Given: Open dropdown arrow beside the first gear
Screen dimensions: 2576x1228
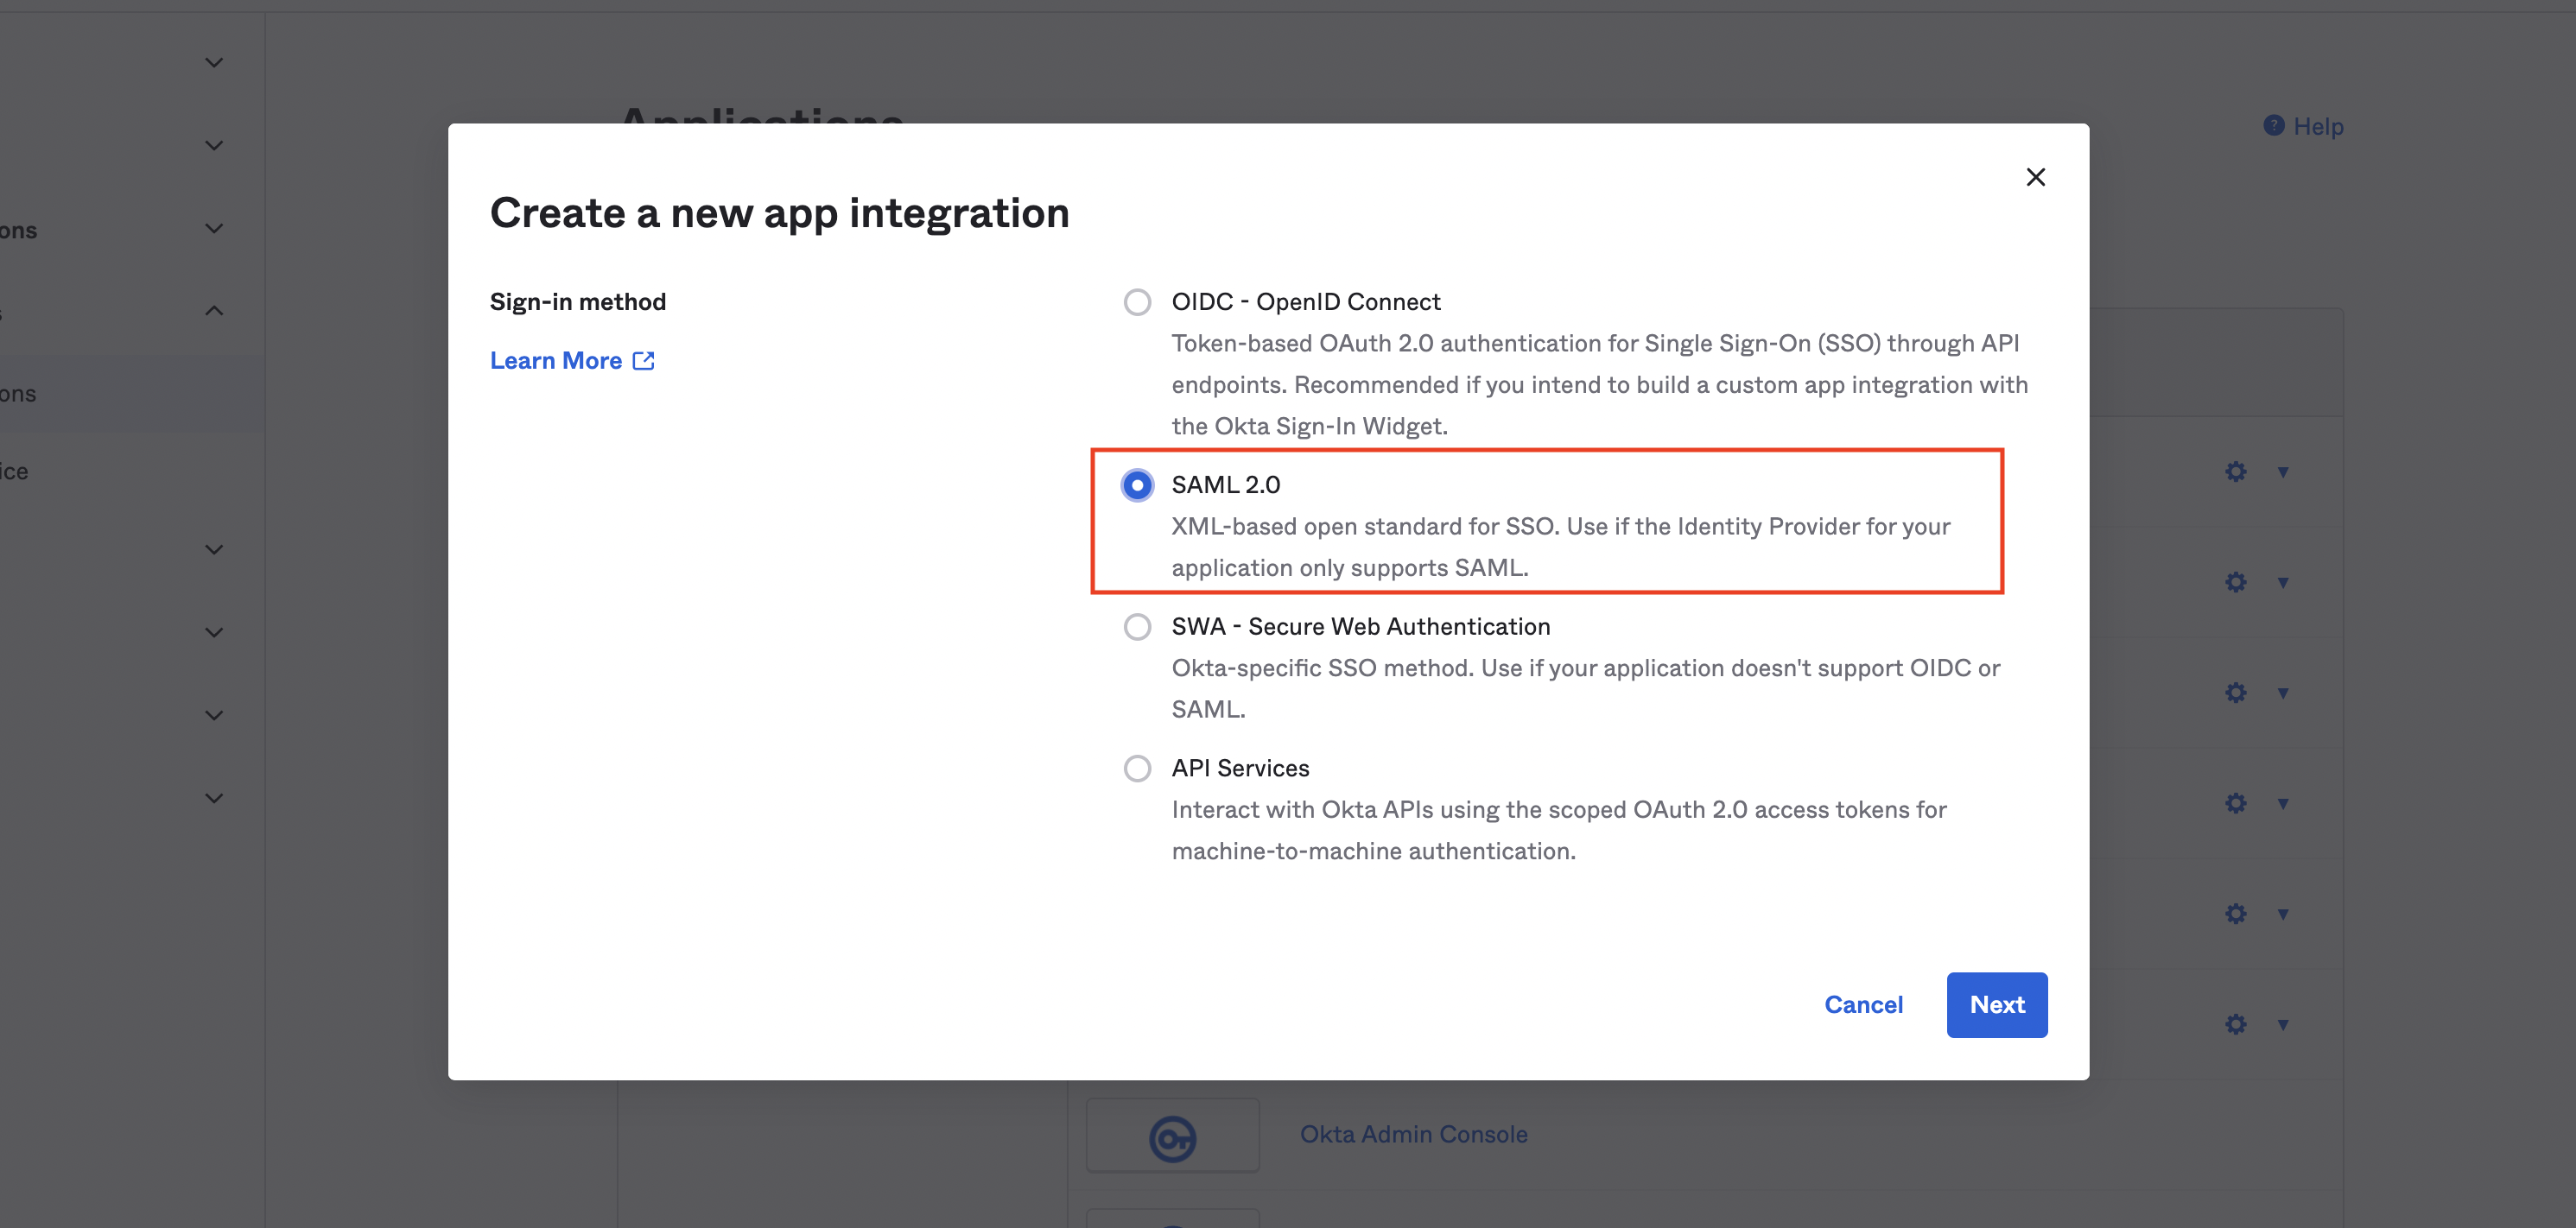Looking at the screenshot, I should coord(2283,472).
